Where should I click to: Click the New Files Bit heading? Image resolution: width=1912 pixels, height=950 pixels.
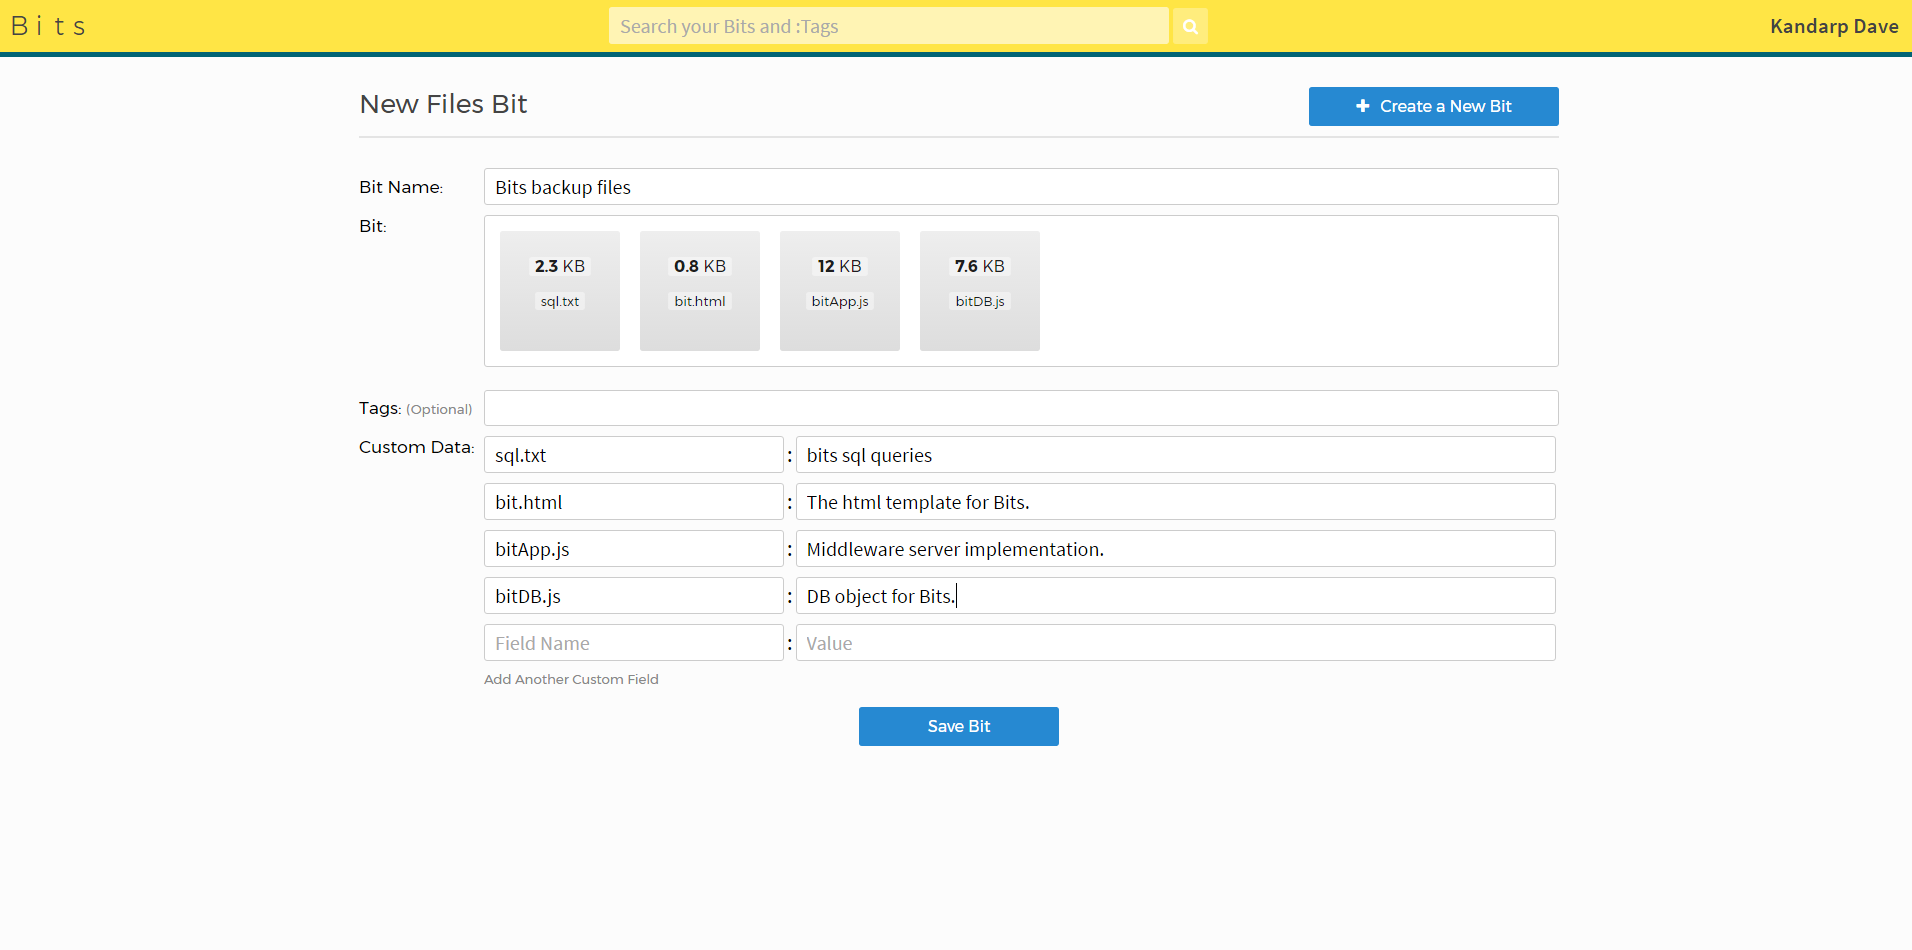coord(443,104)
